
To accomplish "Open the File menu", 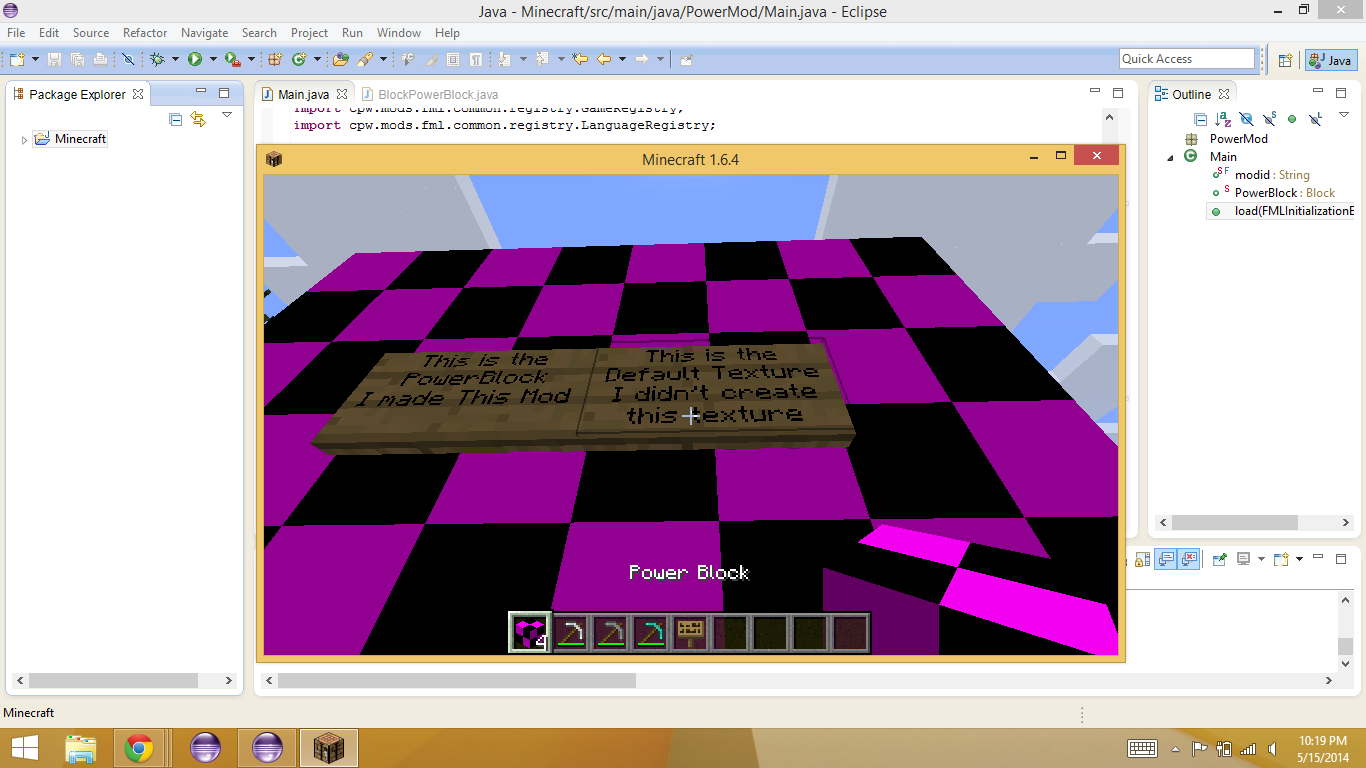I will (x=16, y=33).
